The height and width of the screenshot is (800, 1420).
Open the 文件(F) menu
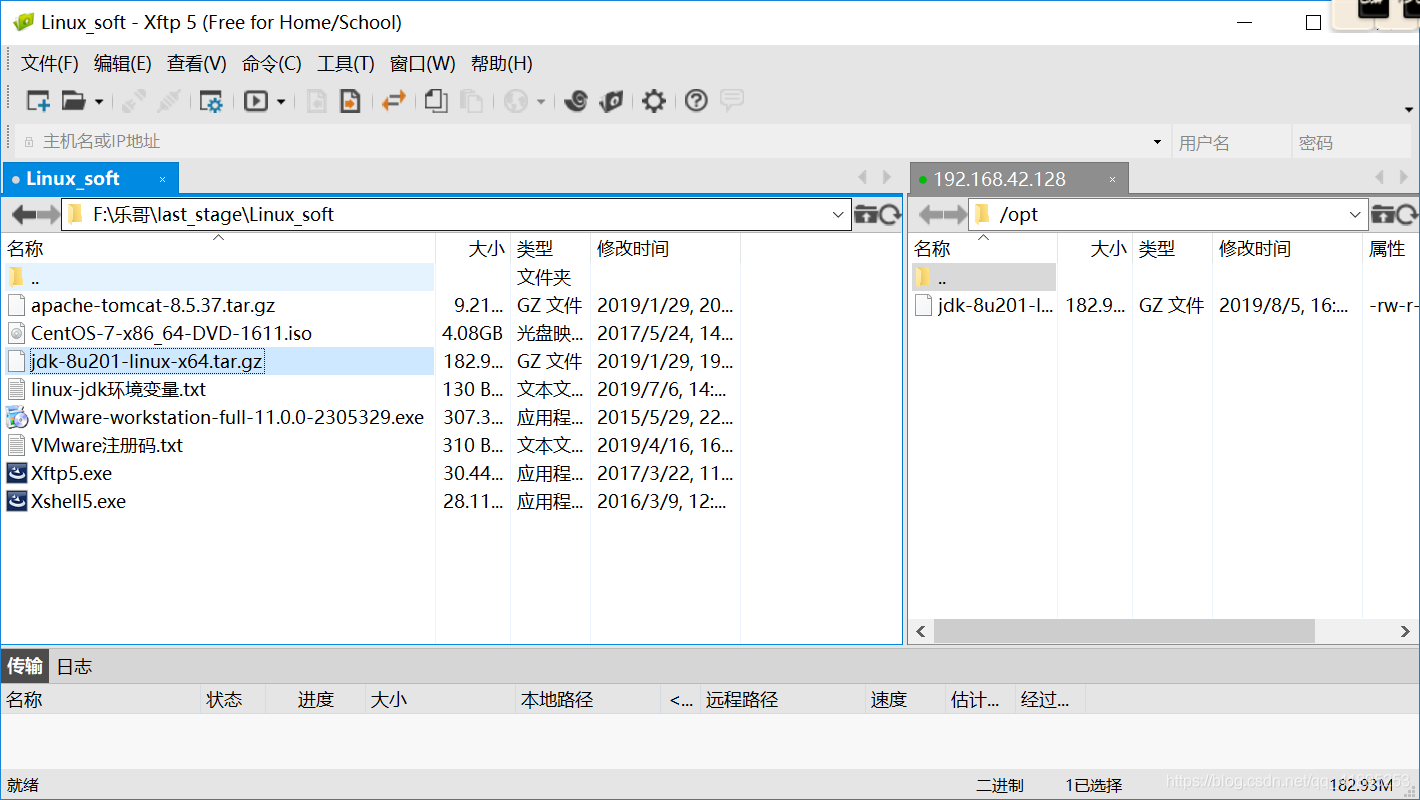50,63
